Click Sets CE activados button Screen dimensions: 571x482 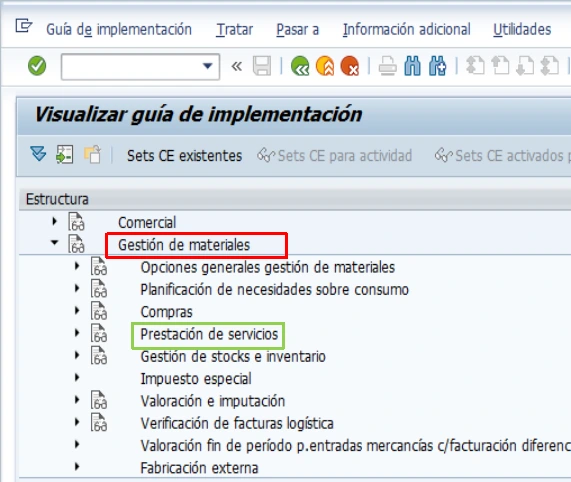(x=502, y=156)
